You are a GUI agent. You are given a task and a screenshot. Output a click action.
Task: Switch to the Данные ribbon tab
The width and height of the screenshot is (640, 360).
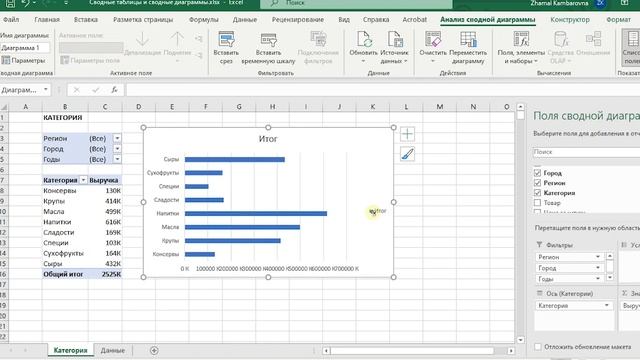point(245,20)
